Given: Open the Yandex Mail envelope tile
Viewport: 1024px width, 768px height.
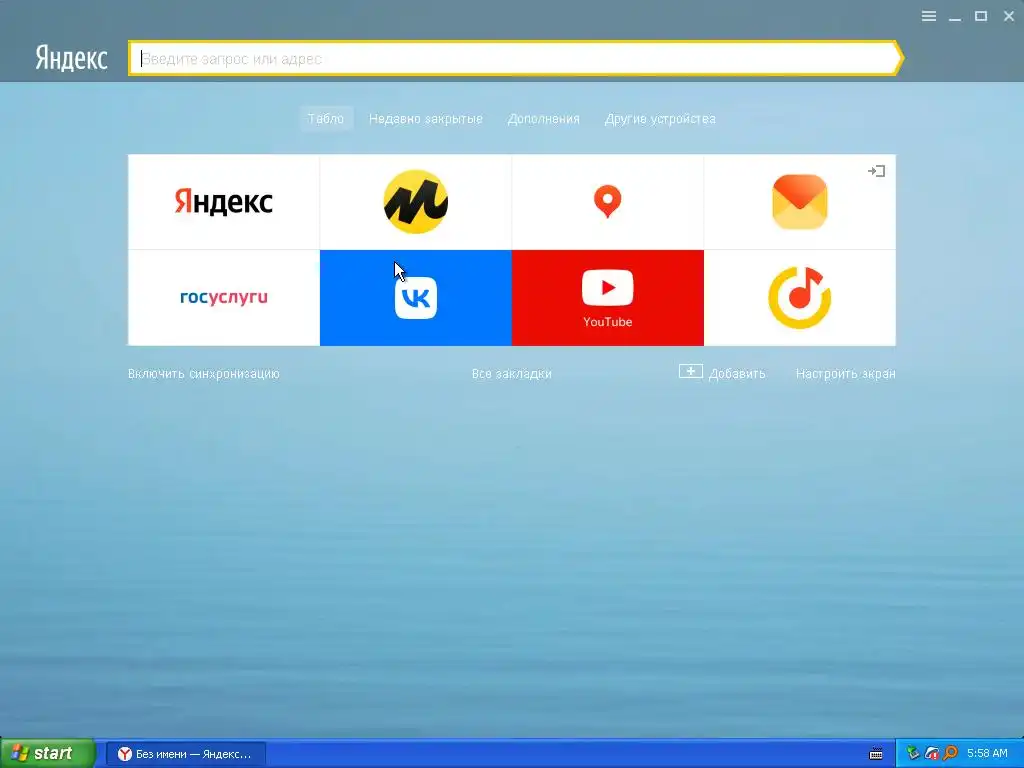Looking at the screenshot, I should point(799,202).
